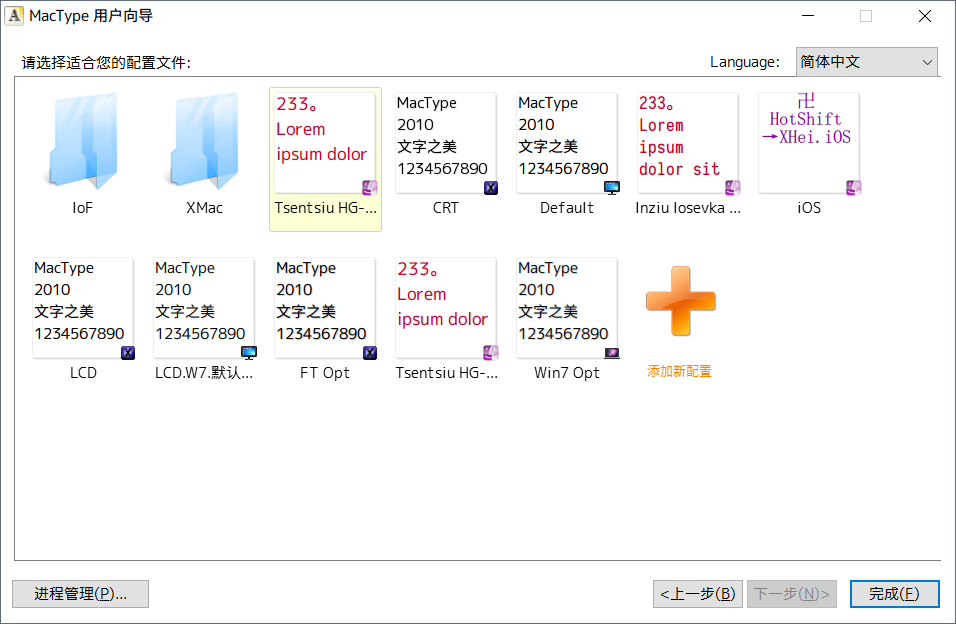Pick the iOS HotShift profile
Viewport: 956px width, 624px height.
[x=809, y=143]
